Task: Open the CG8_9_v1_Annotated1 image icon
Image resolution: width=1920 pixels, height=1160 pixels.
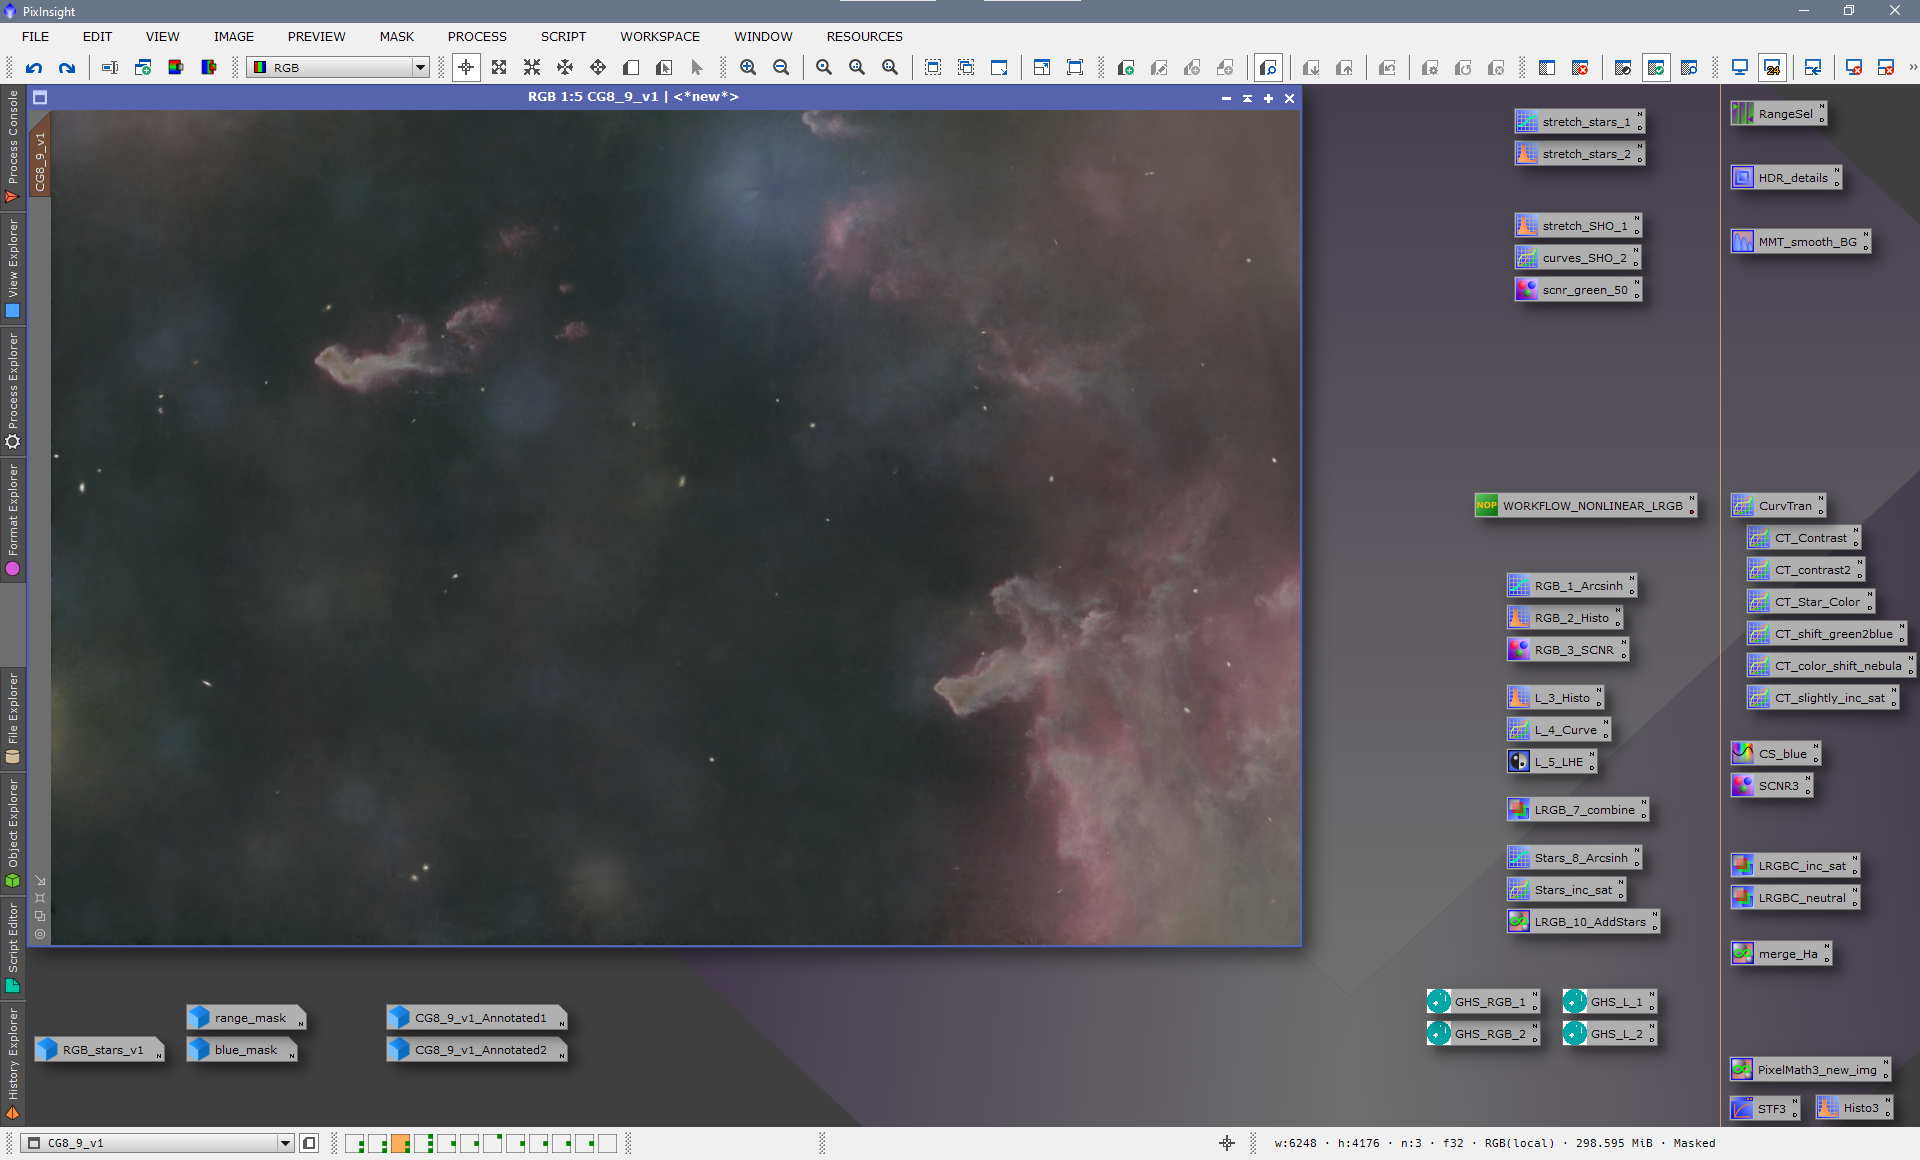Action: point(477,1018)
